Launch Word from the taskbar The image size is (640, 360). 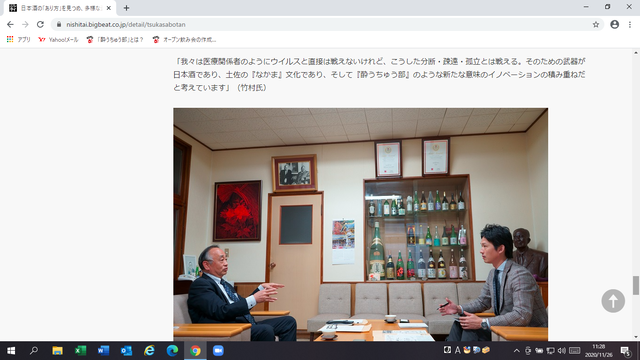point(103,351)
